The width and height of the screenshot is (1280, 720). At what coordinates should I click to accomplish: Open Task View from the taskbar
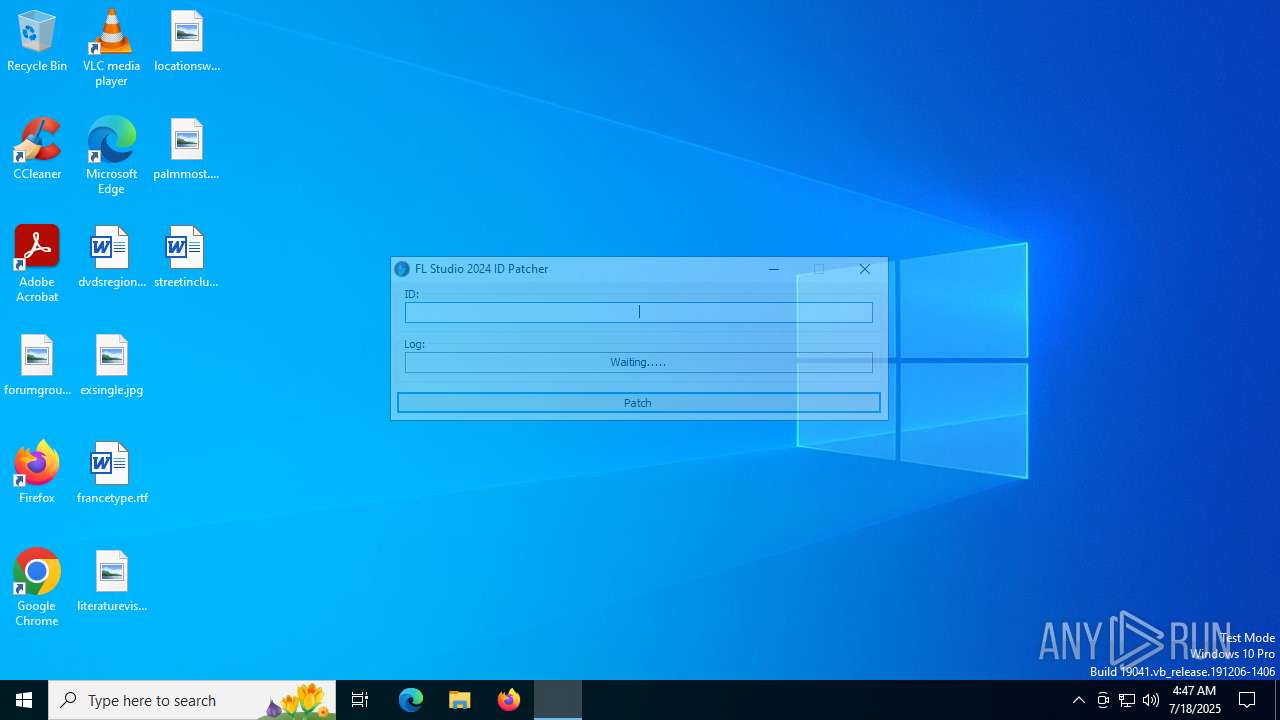coord(360,700)
